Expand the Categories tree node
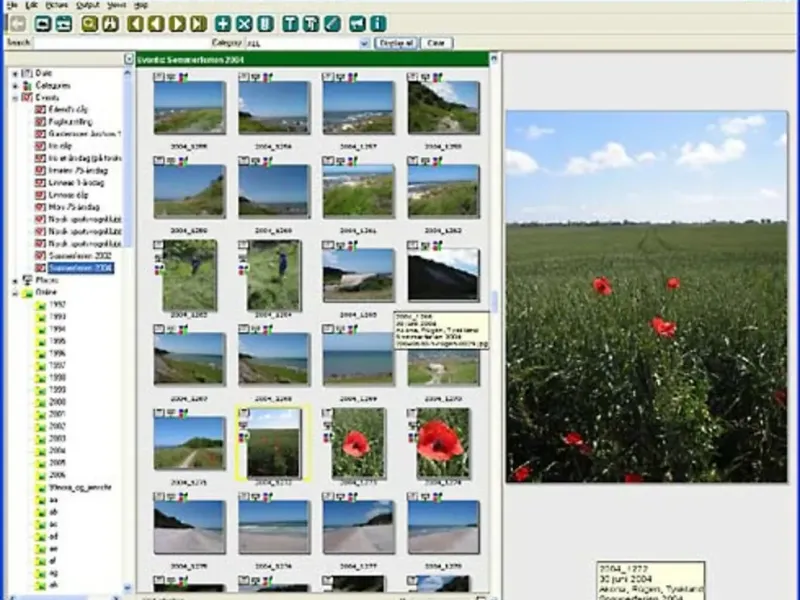The image size is (800, 600). click(15, 86)
